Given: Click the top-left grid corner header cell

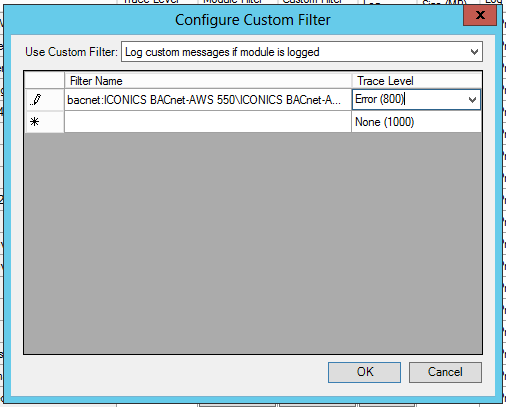Looking at the screenshot, I should pyautogui.click(x=45, y=81).
